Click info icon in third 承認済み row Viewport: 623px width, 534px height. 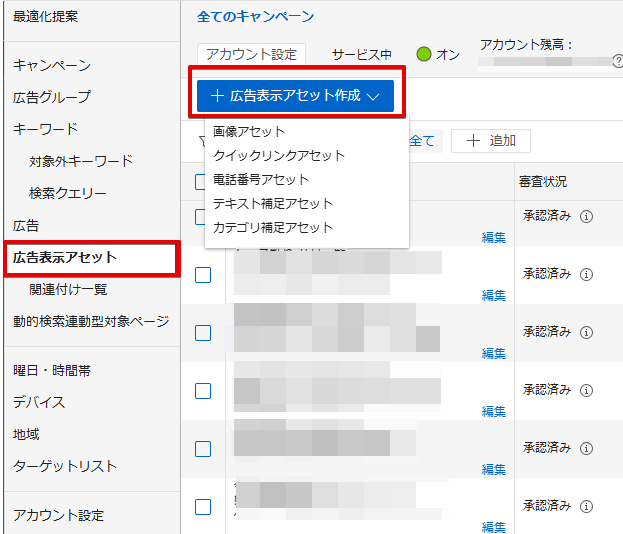tap(587, 332)
